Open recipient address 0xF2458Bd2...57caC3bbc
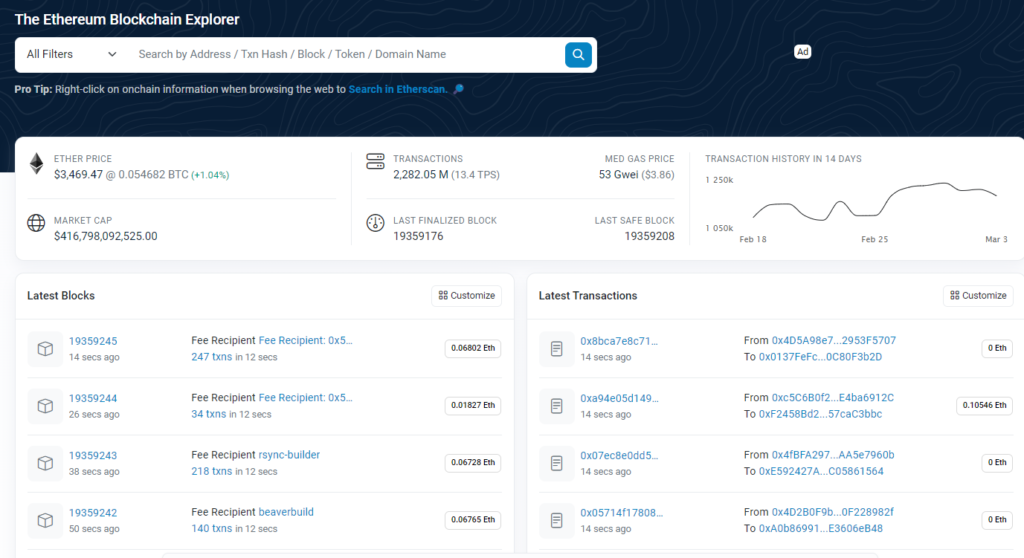 click(x=820, y=414)
